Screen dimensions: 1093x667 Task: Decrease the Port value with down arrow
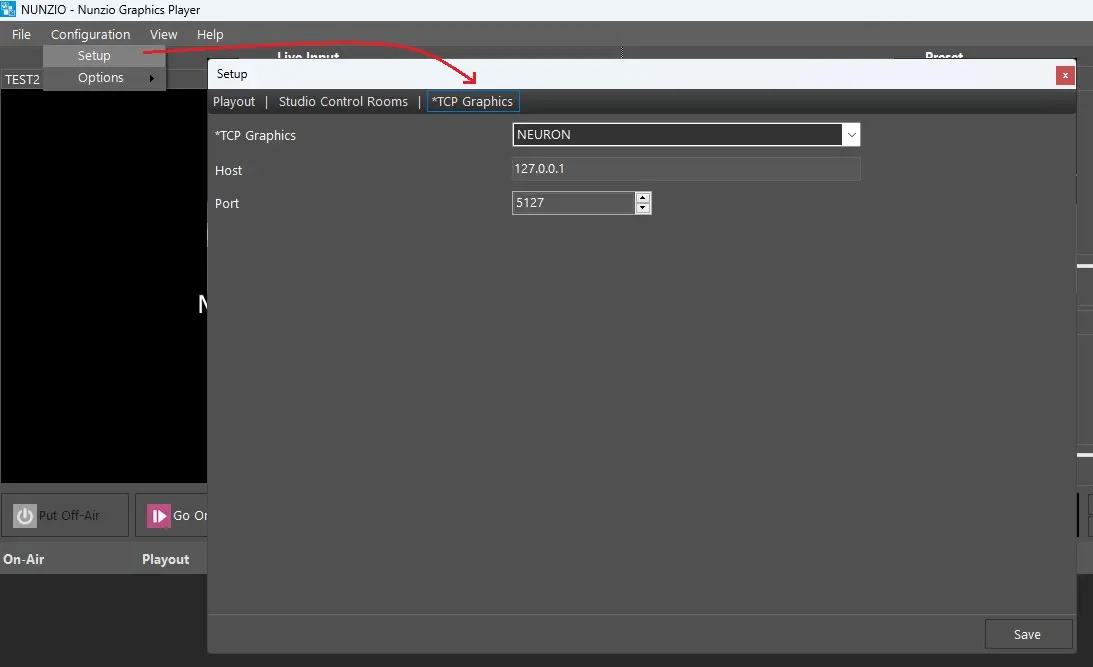tap(643, 208)
